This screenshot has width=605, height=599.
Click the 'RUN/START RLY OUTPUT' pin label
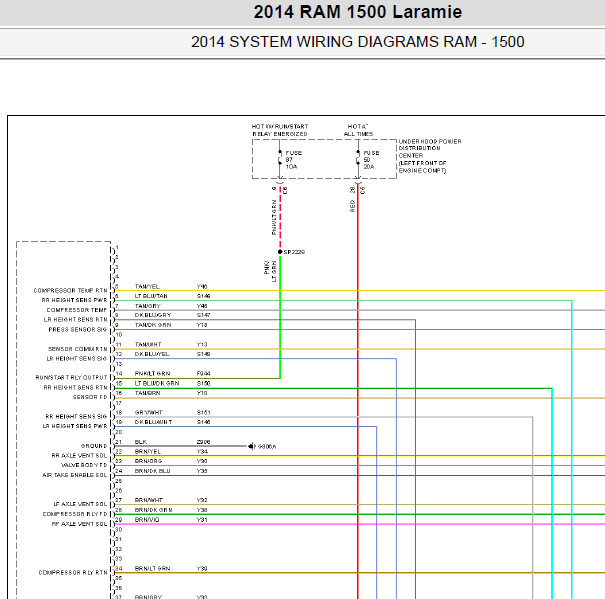(x=71, y=377)
